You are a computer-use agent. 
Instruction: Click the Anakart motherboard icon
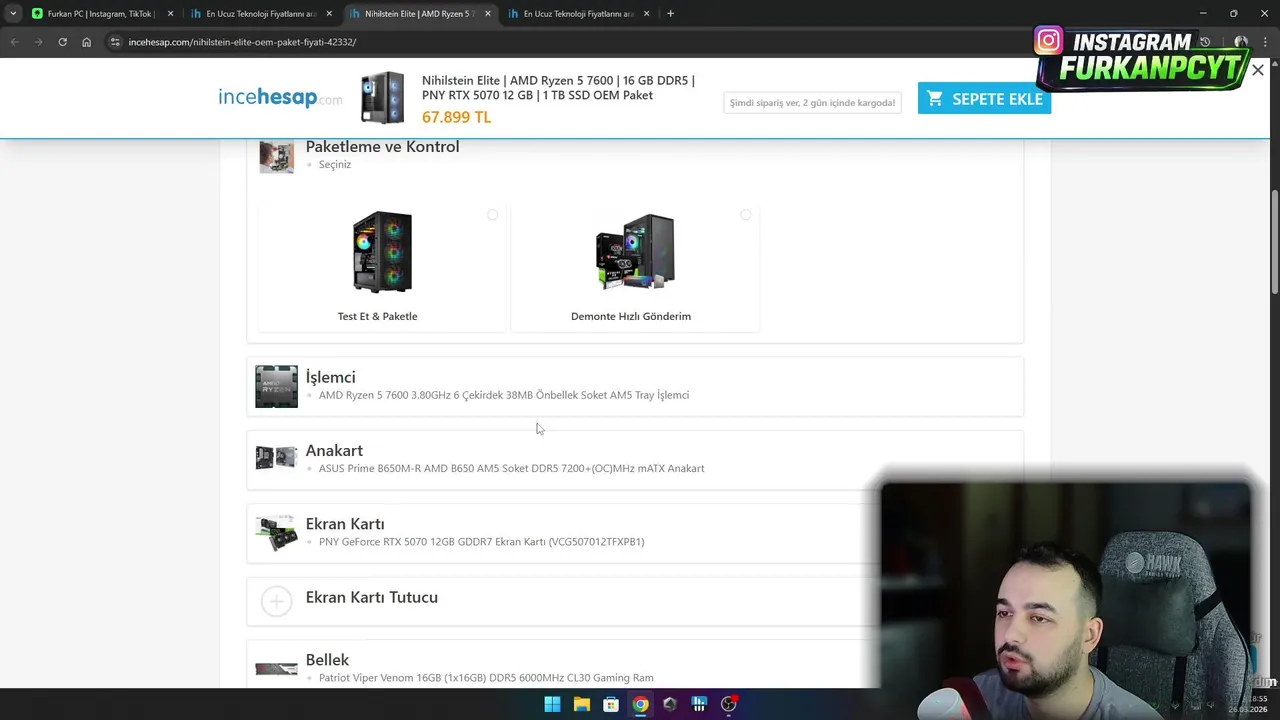point(276,458)
